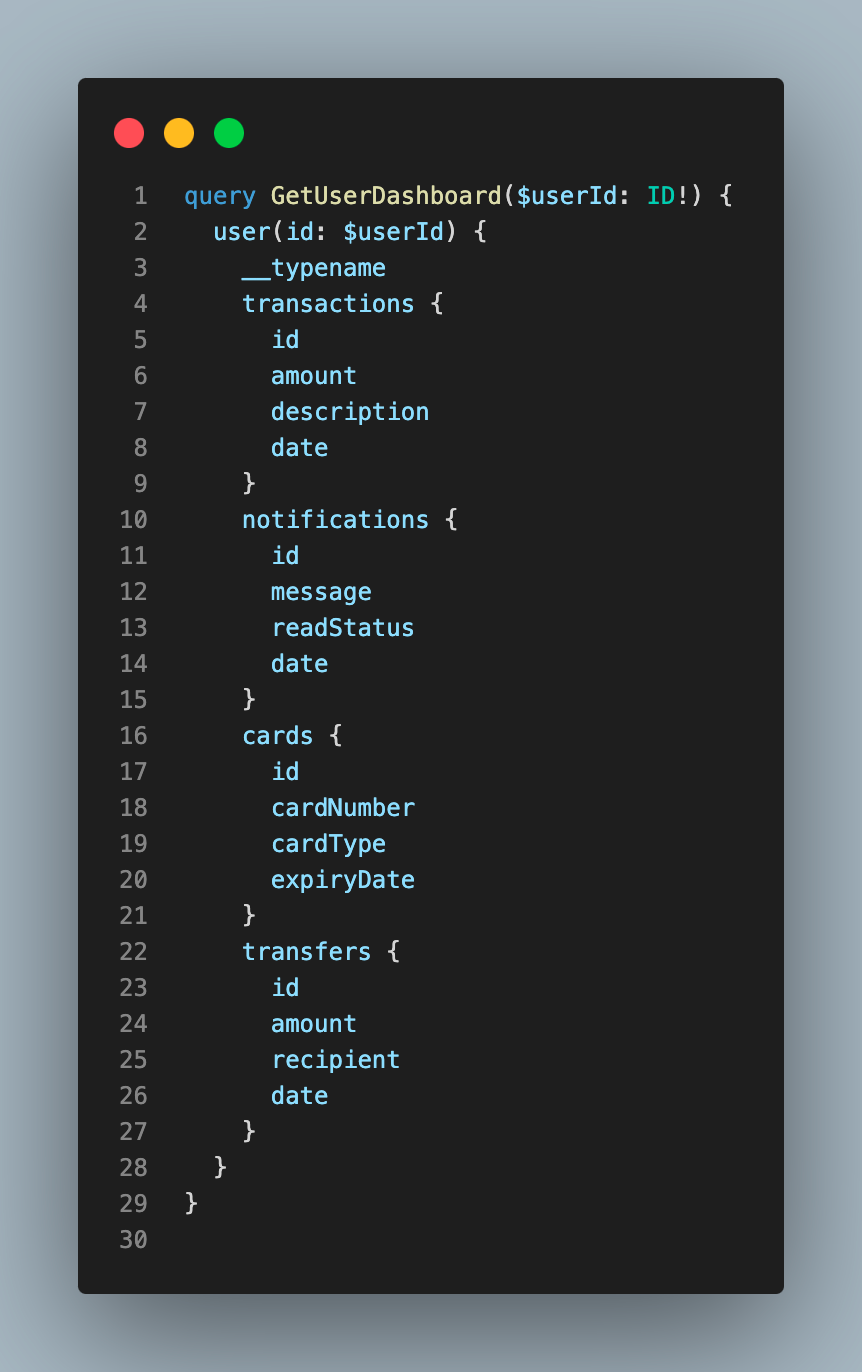Click the green maximize dot

coord(229,133)
